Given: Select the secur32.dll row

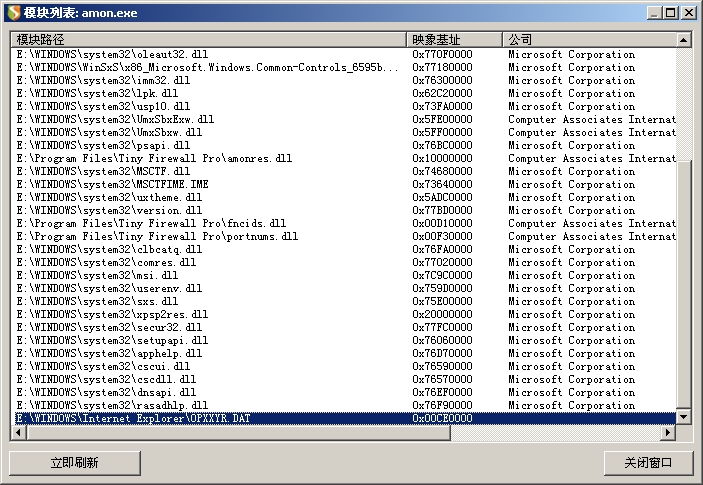Looking at the screenshot, I should point(344,327).
